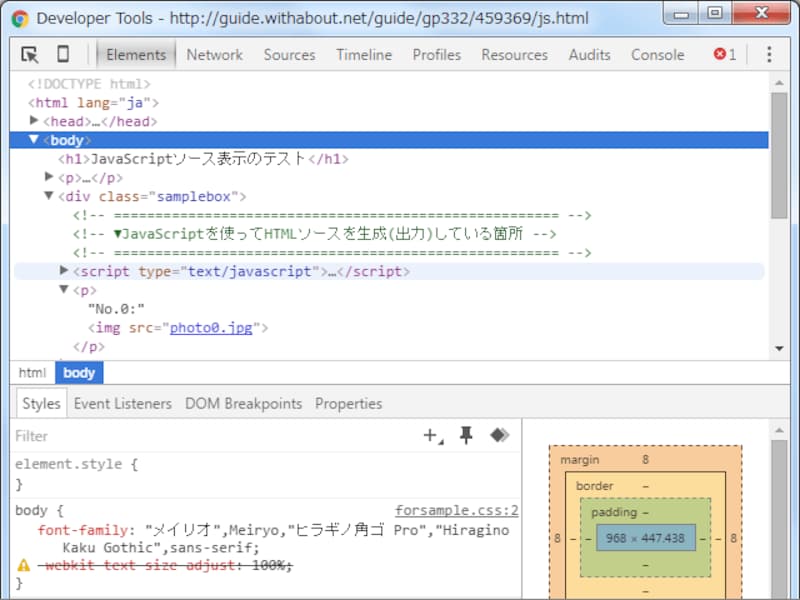This screenshot has width=800, height=600.
Task: Select the Styles sidebar tab
Action: tap(41, 404)
